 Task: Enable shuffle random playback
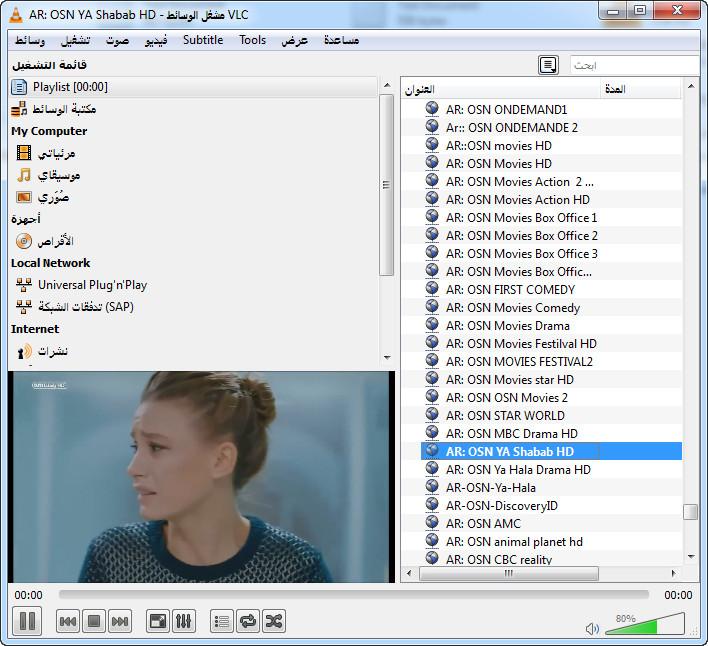click(273, 622)
